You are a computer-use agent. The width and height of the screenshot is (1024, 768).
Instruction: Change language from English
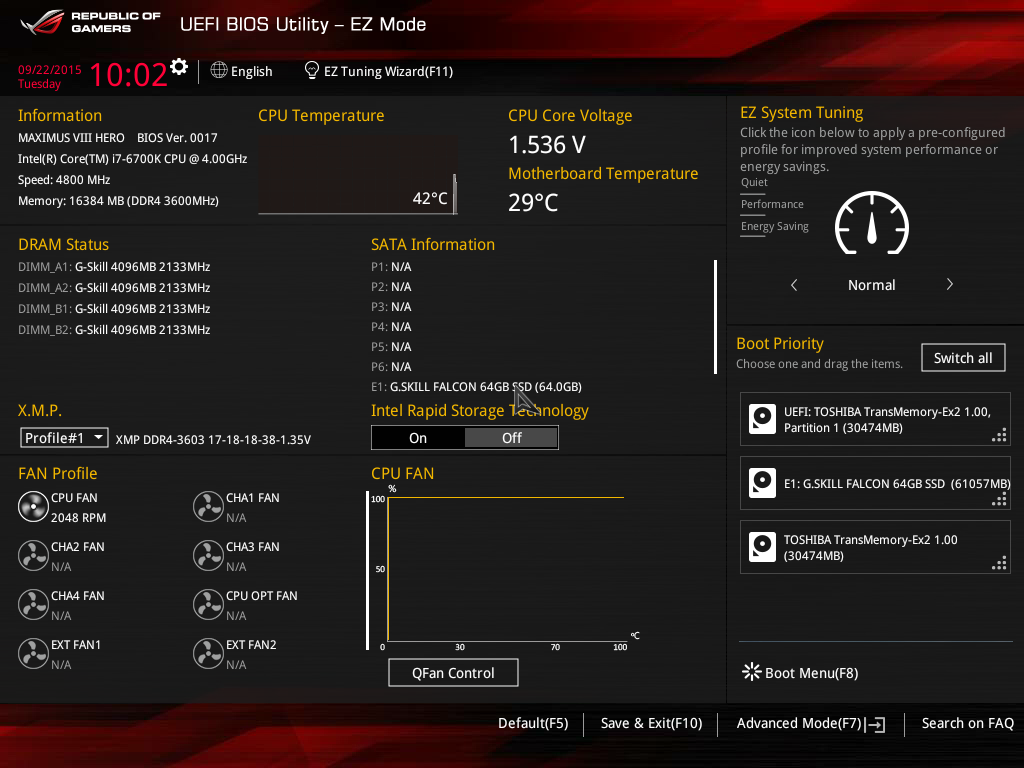(x=242, y=71)
